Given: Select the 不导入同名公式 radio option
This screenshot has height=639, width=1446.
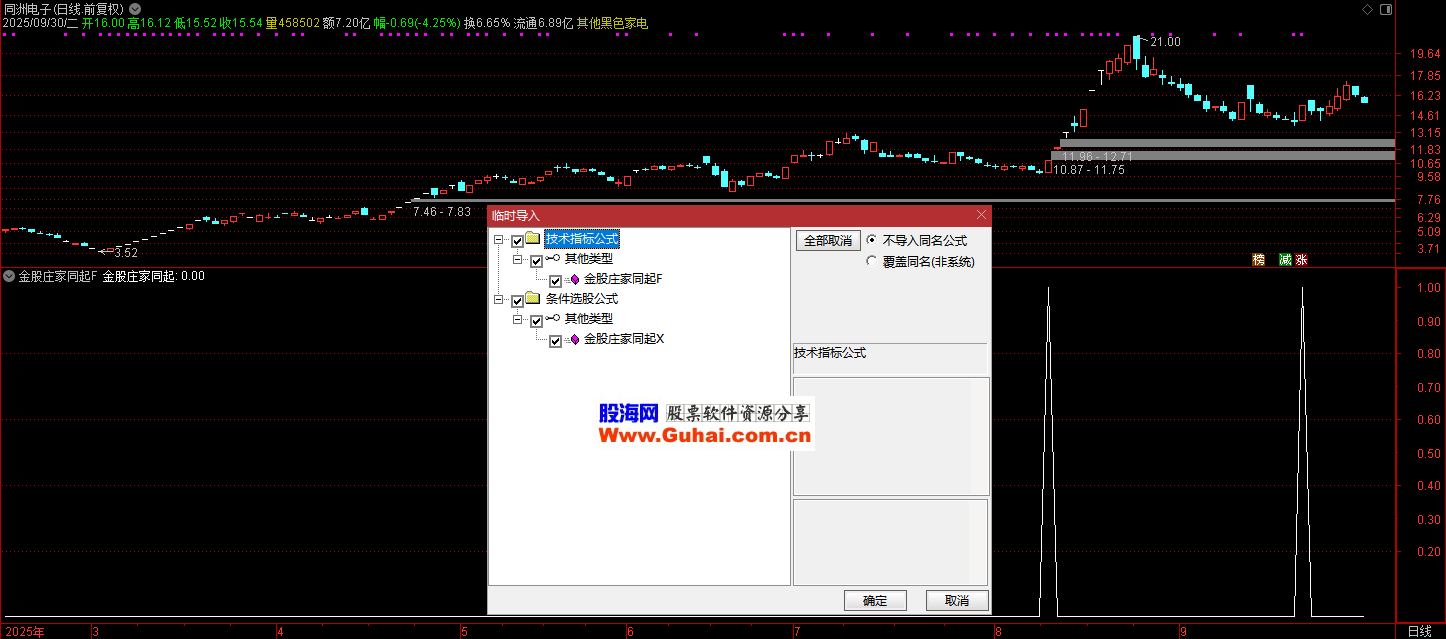Looking at the screenshot, I should click(x=872, y=241).
